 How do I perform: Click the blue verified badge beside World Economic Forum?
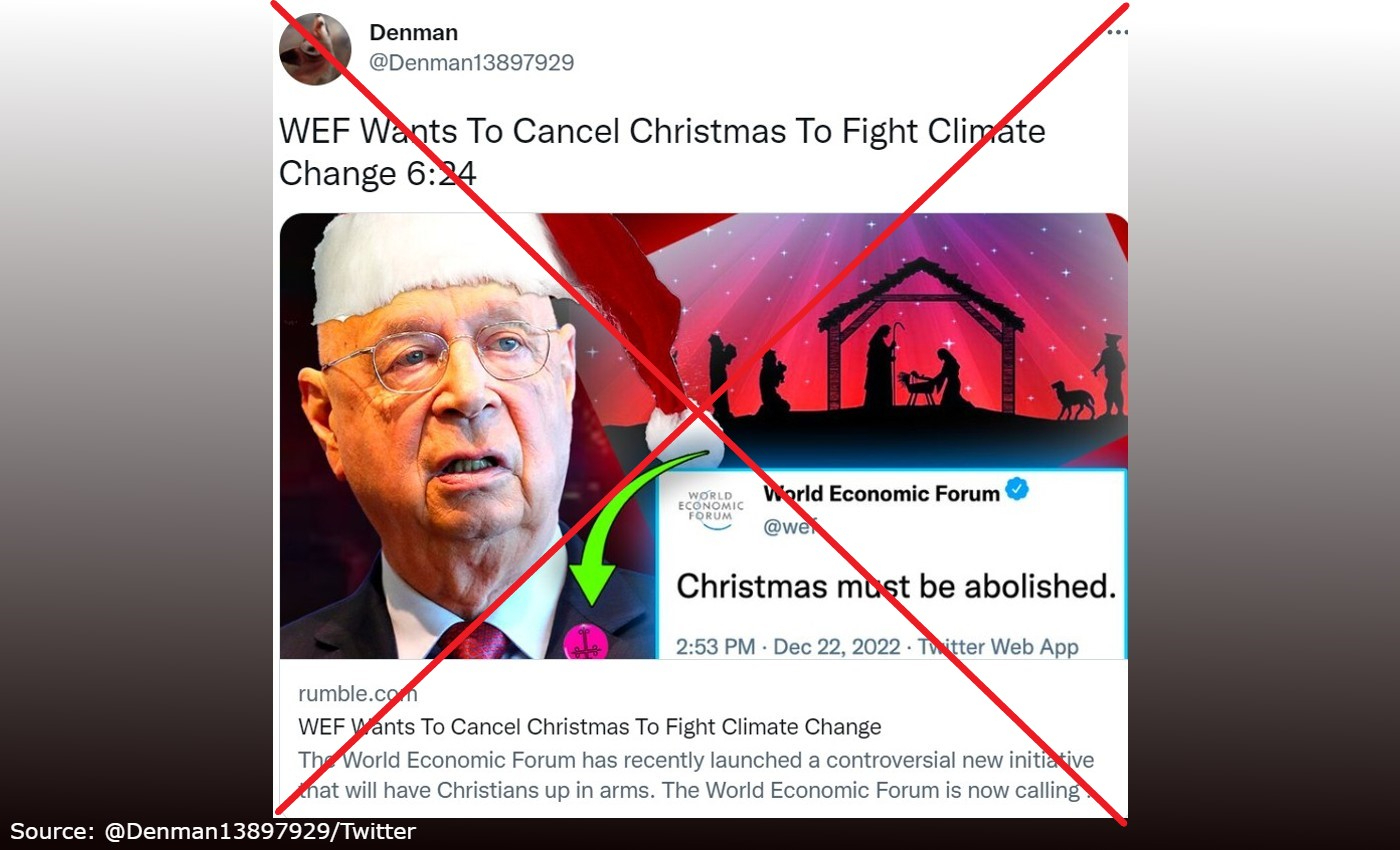click(x=1017, y=491)
